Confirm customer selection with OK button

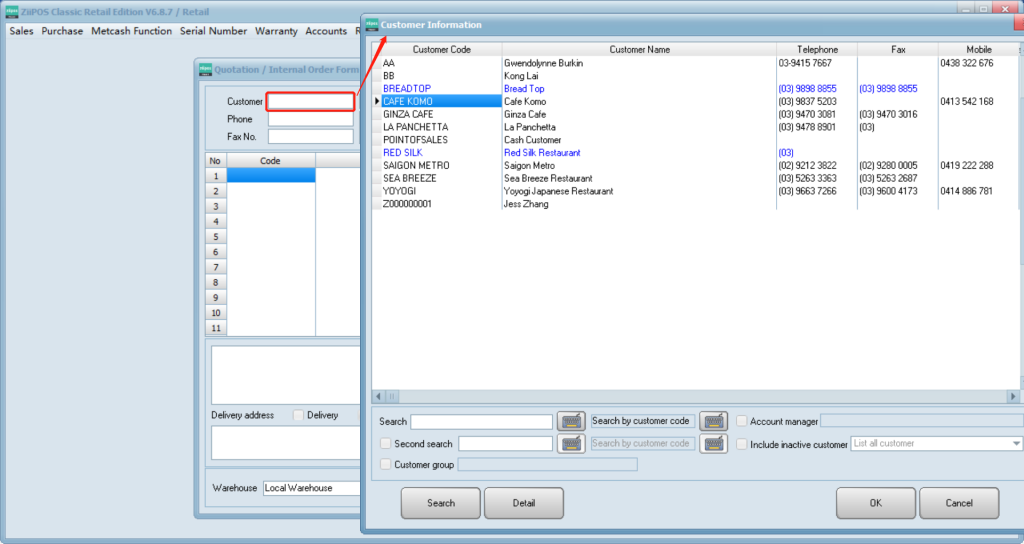tap(875, 503)
